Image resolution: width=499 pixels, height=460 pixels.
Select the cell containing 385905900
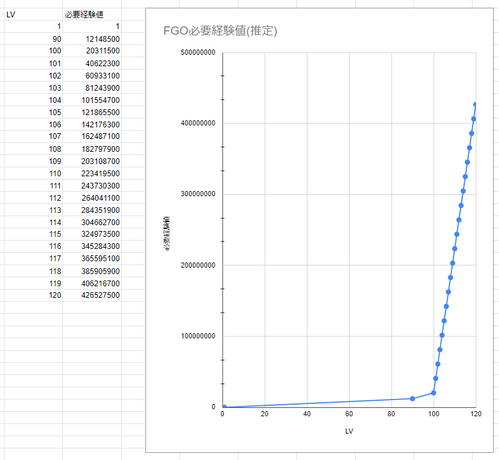click(x=92, y=271)
